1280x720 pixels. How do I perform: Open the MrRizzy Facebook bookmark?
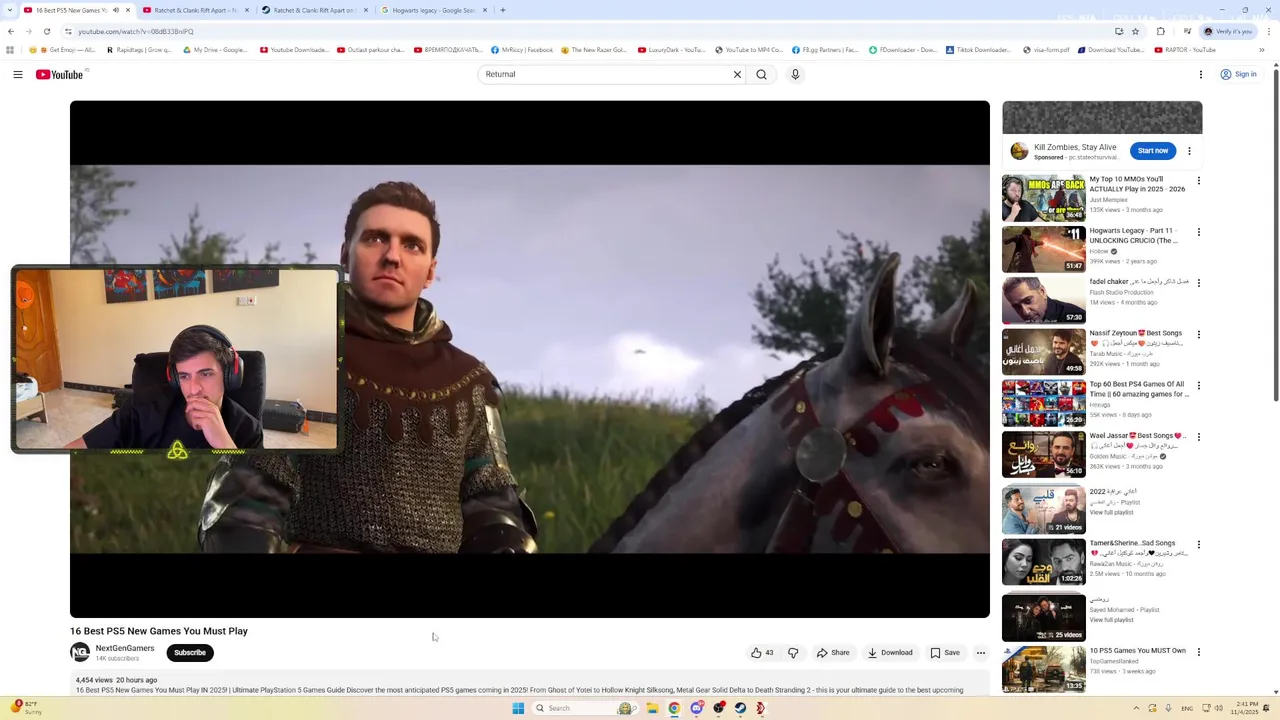tap(521, 50)
